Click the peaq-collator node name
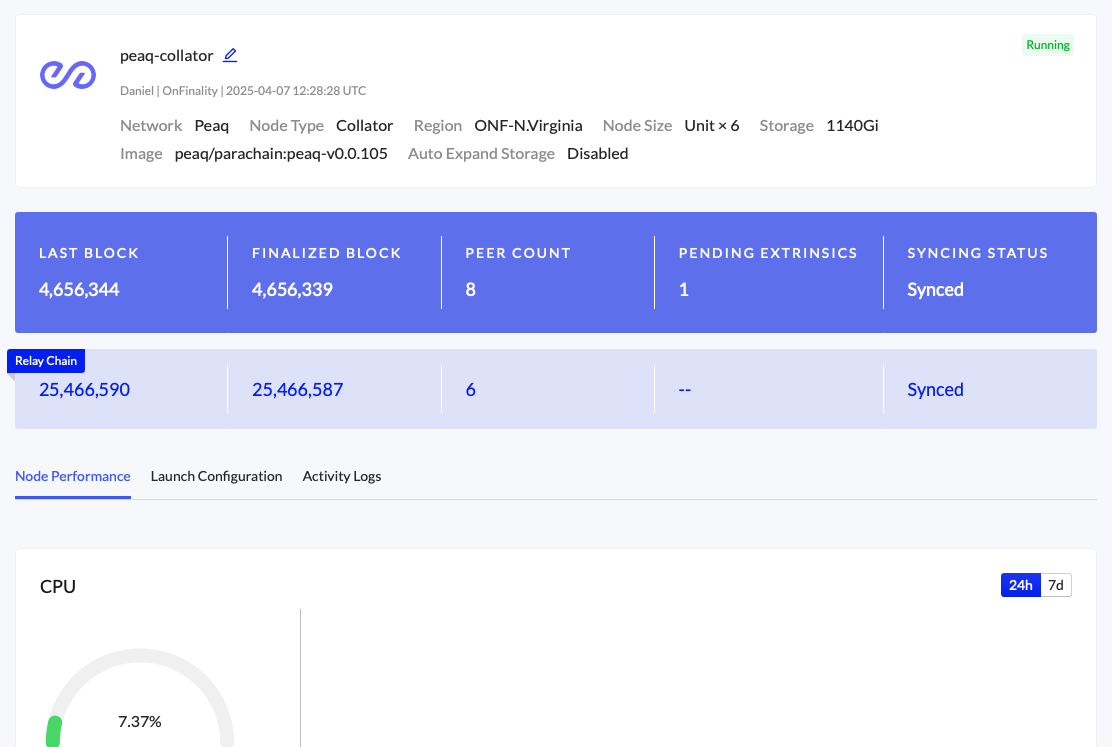 tap(166, 56)
